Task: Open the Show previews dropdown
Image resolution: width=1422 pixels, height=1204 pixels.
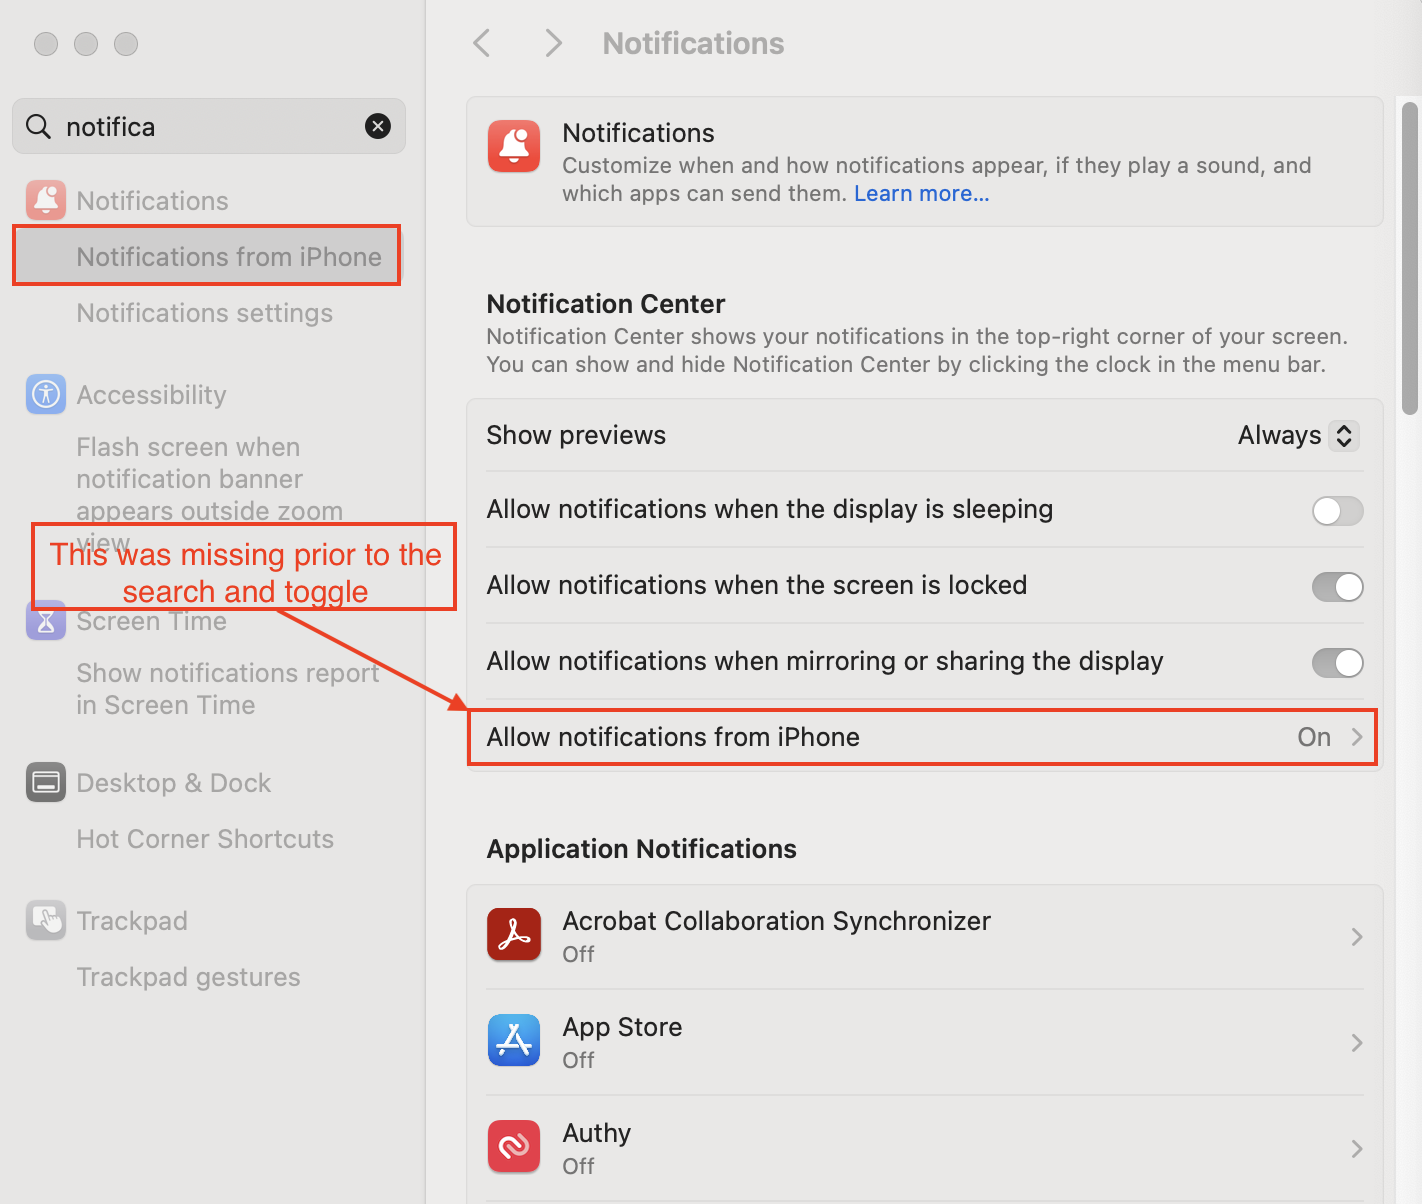Action: pos(1297,435)
